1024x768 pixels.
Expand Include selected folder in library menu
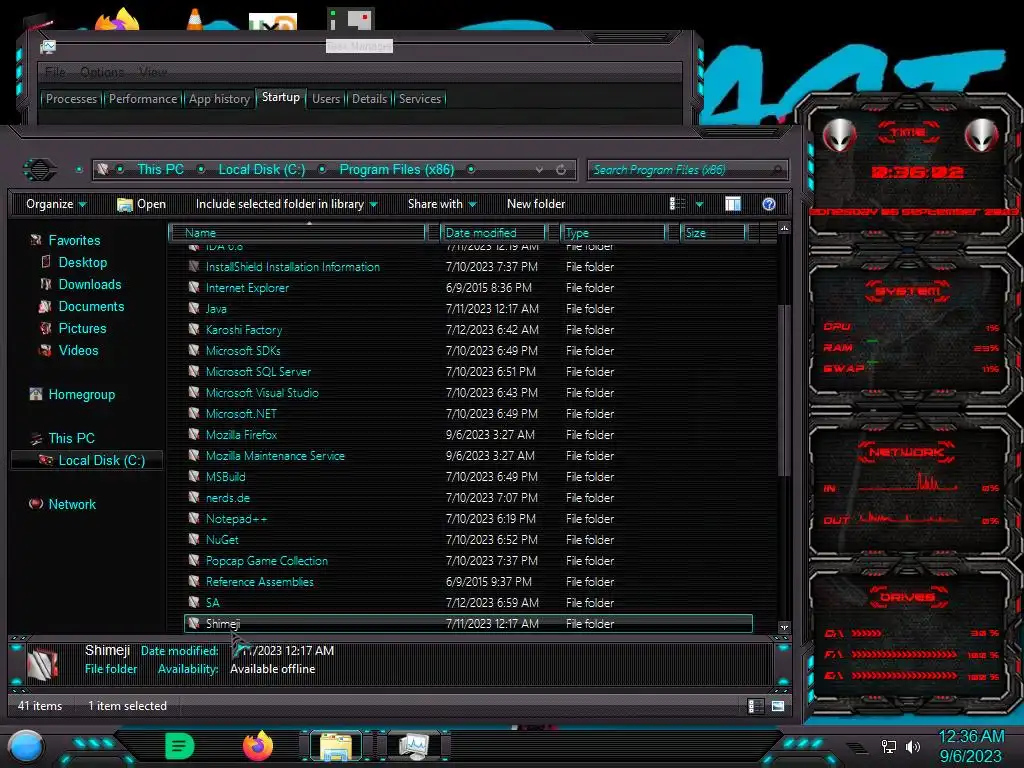[286, 204]
